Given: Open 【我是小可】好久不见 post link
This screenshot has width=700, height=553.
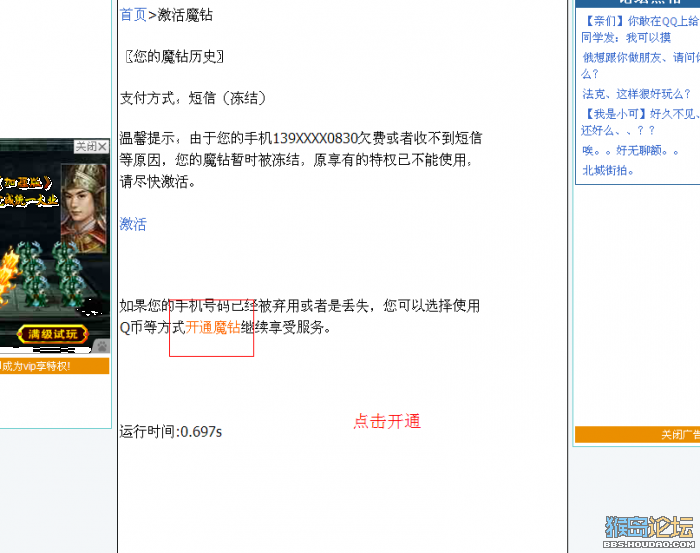Looking at the screenshot, I should [x=640, y=122].
